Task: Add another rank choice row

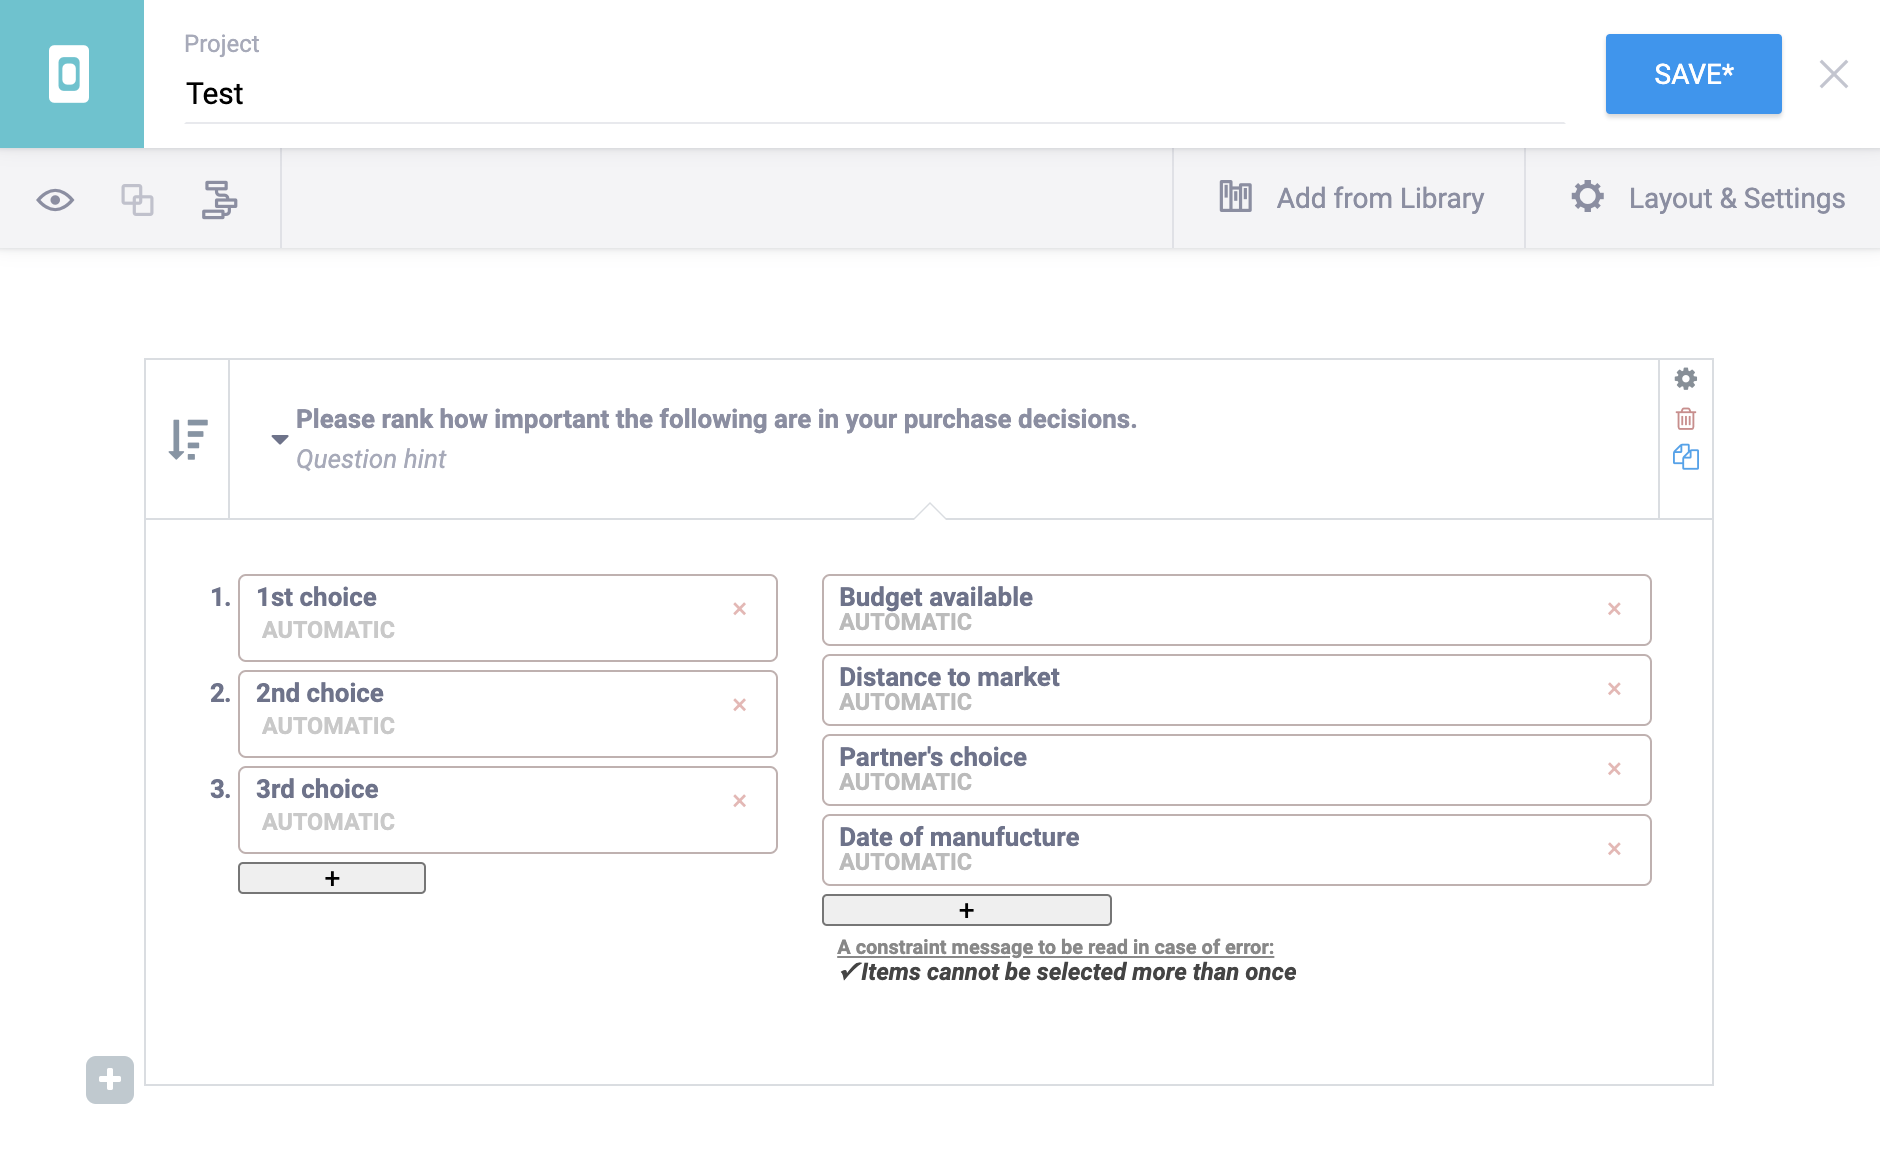Action: [332, 878]
